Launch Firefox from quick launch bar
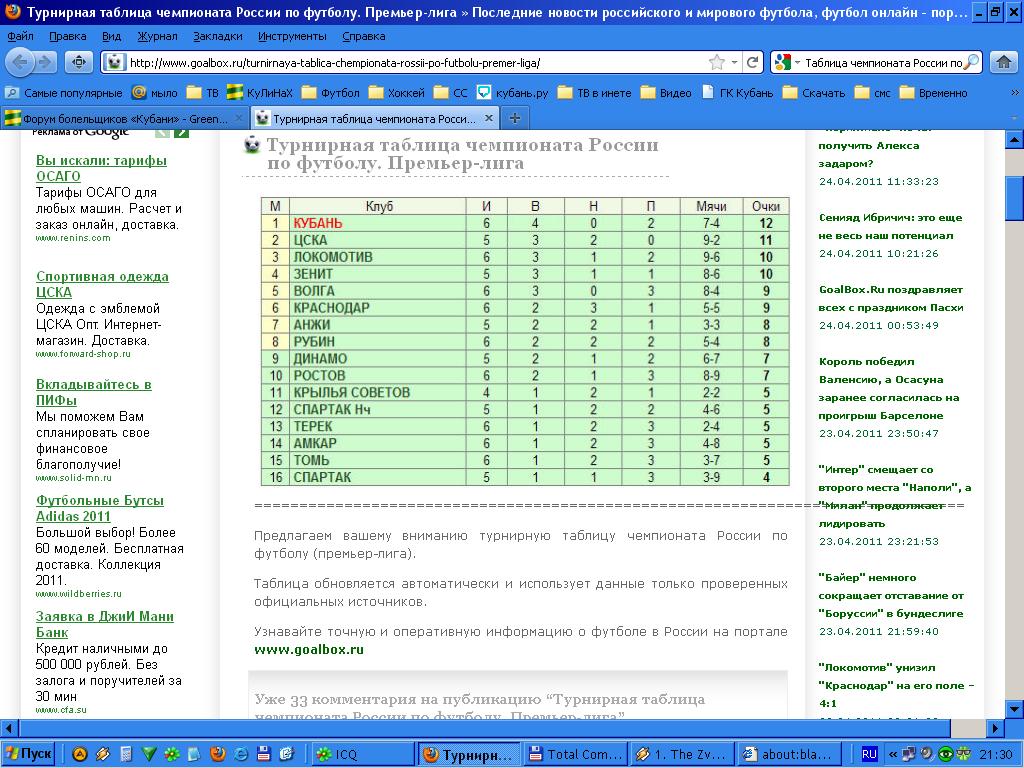 (x=217, y=754)
